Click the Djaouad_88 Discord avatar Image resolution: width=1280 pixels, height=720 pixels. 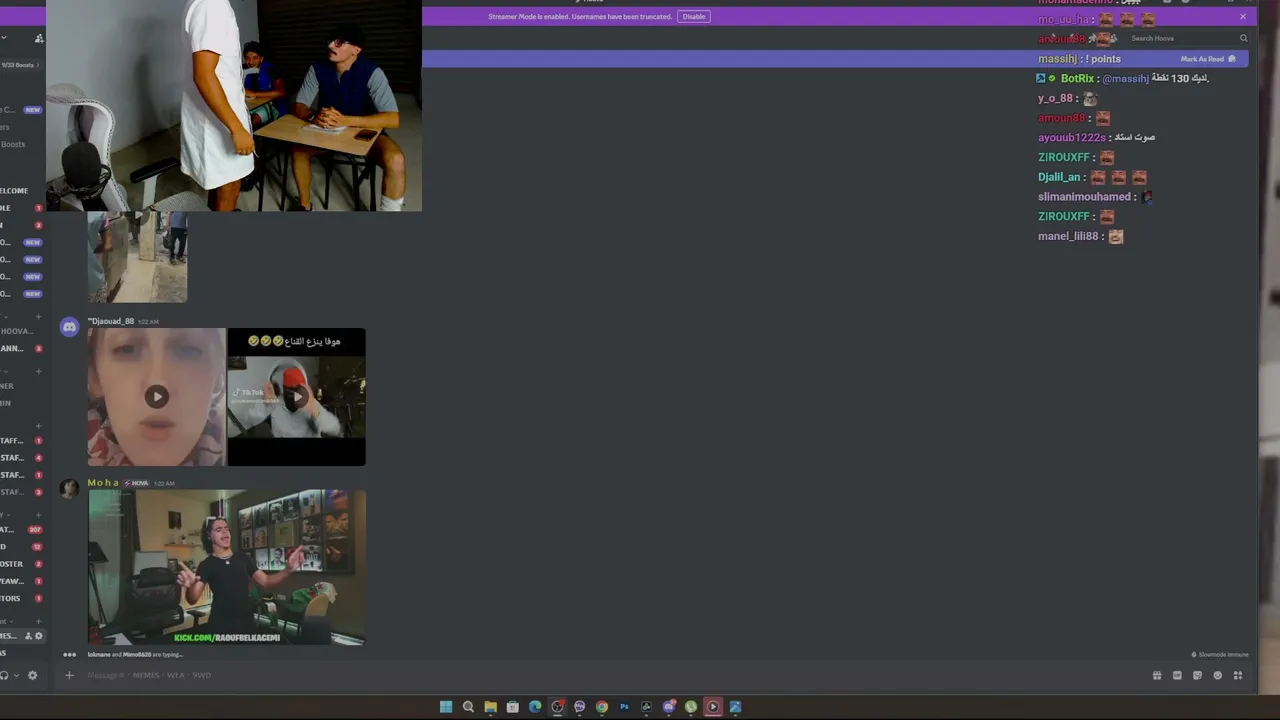pos(69,327)
